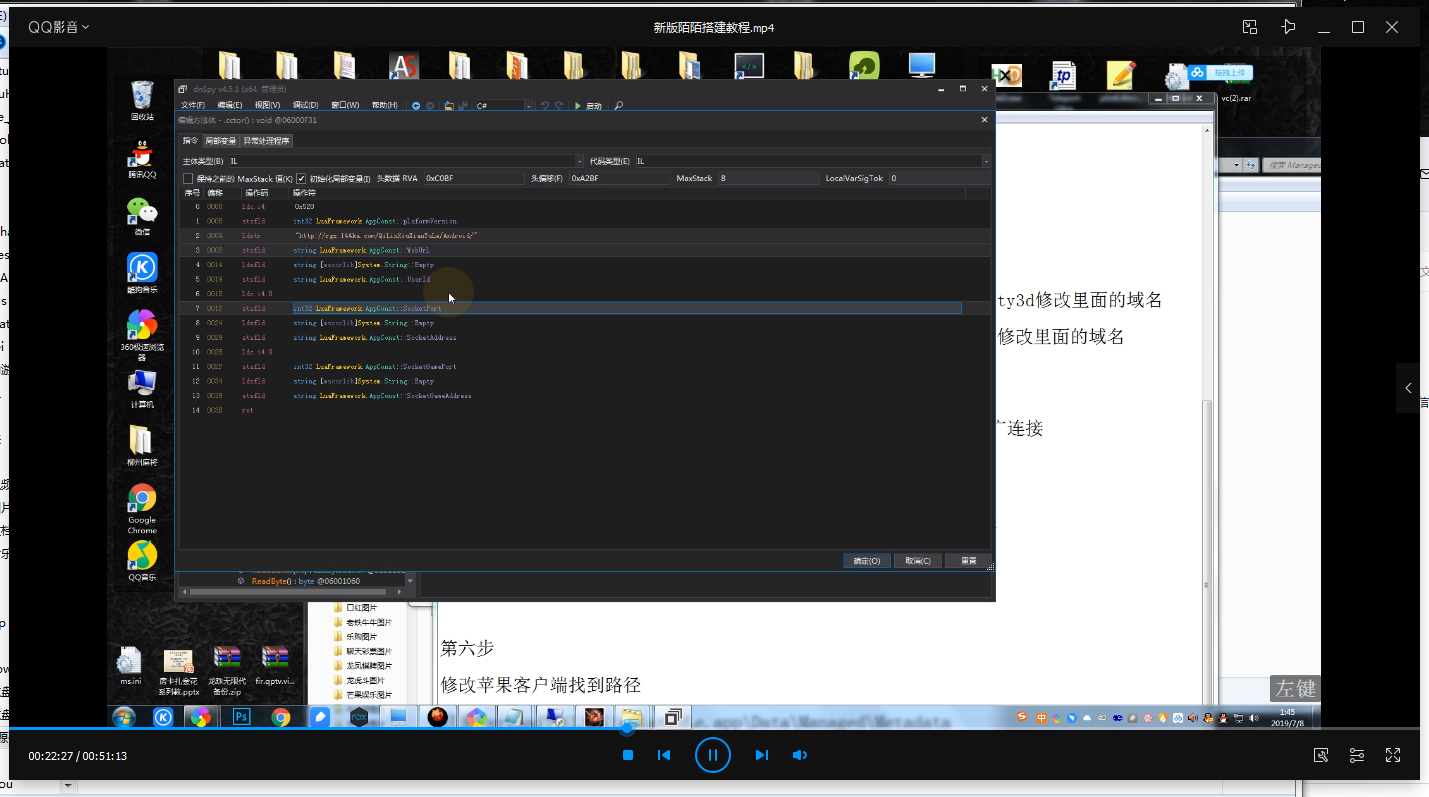Click the MaxStack value field

point(767,178)
